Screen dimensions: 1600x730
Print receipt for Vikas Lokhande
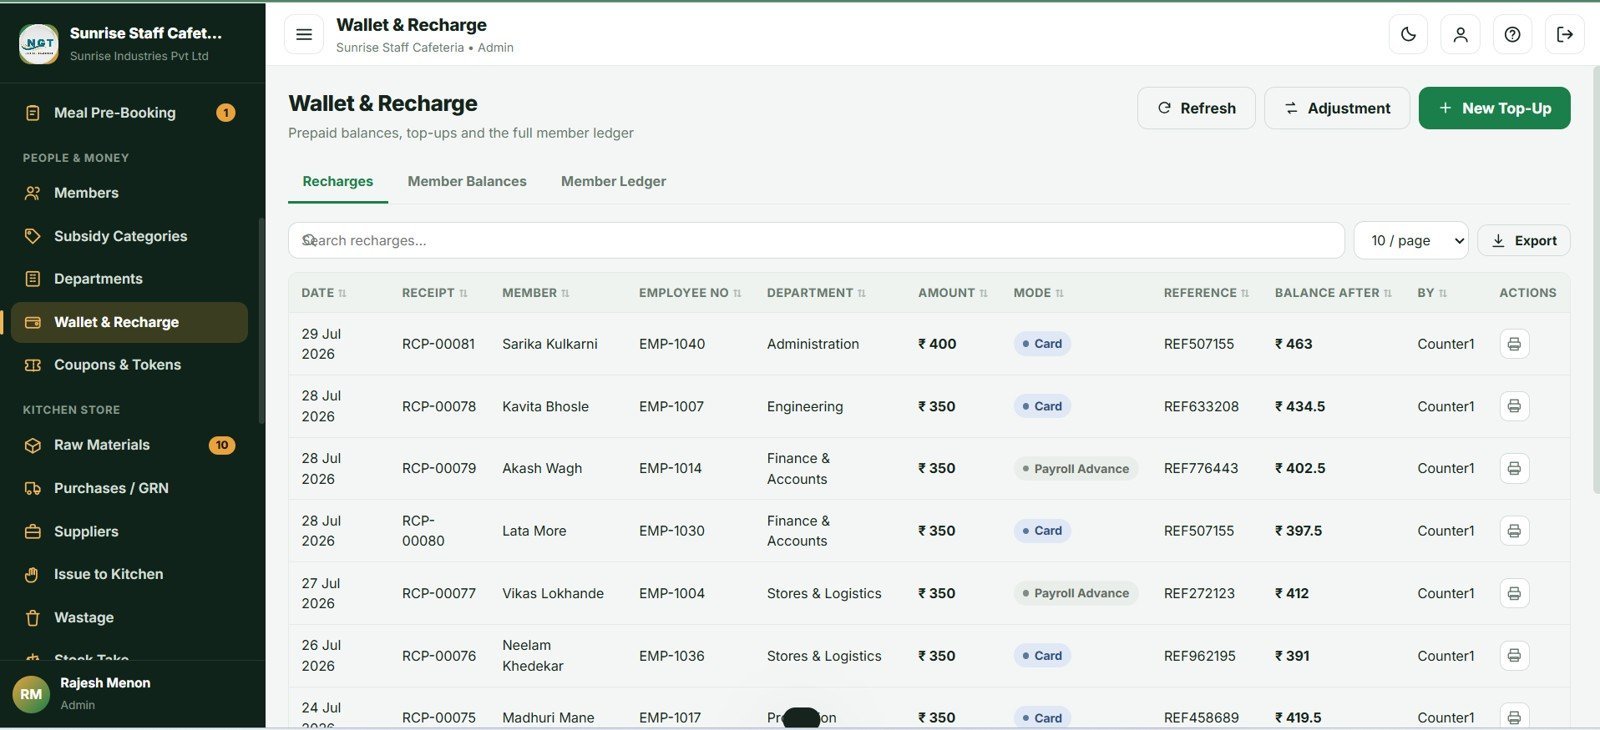click(x=1514, y=593)
